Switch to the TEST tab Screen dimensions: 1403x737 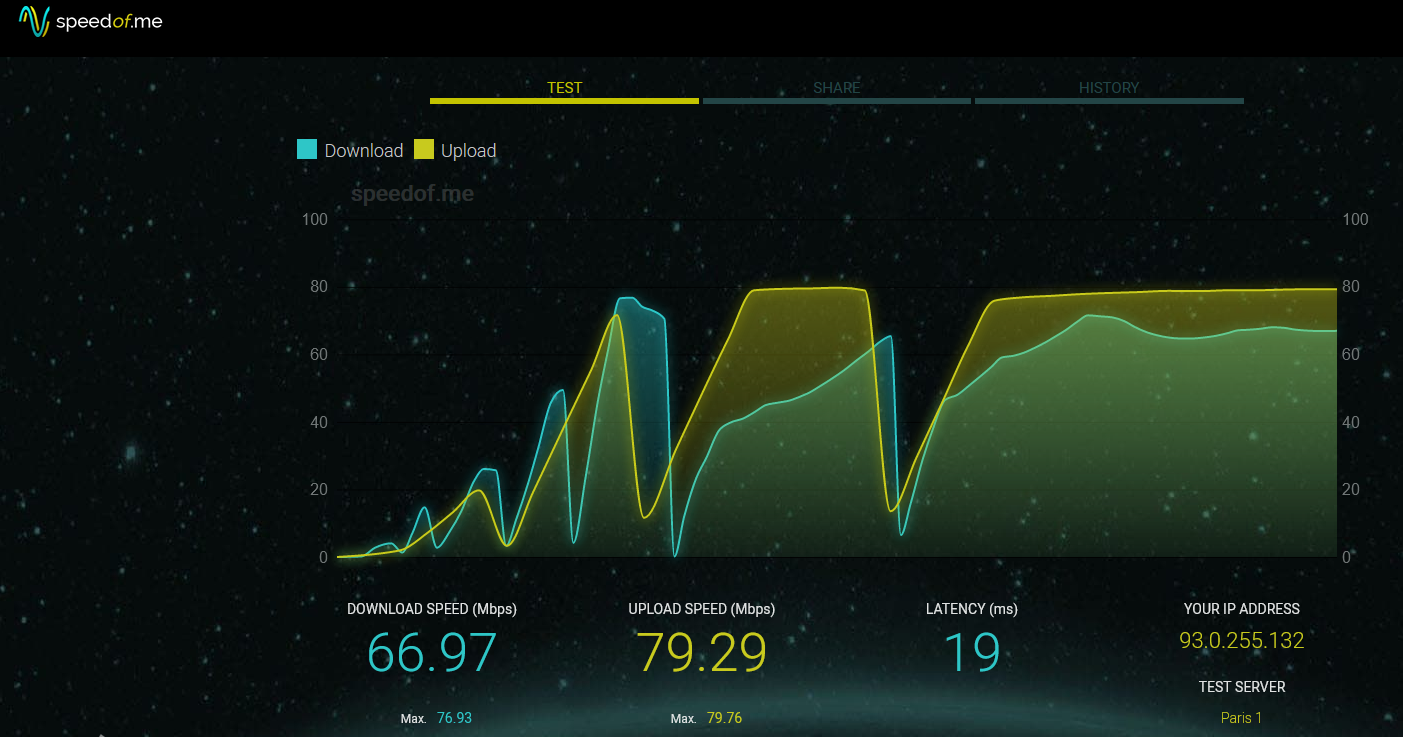[564, 88]
